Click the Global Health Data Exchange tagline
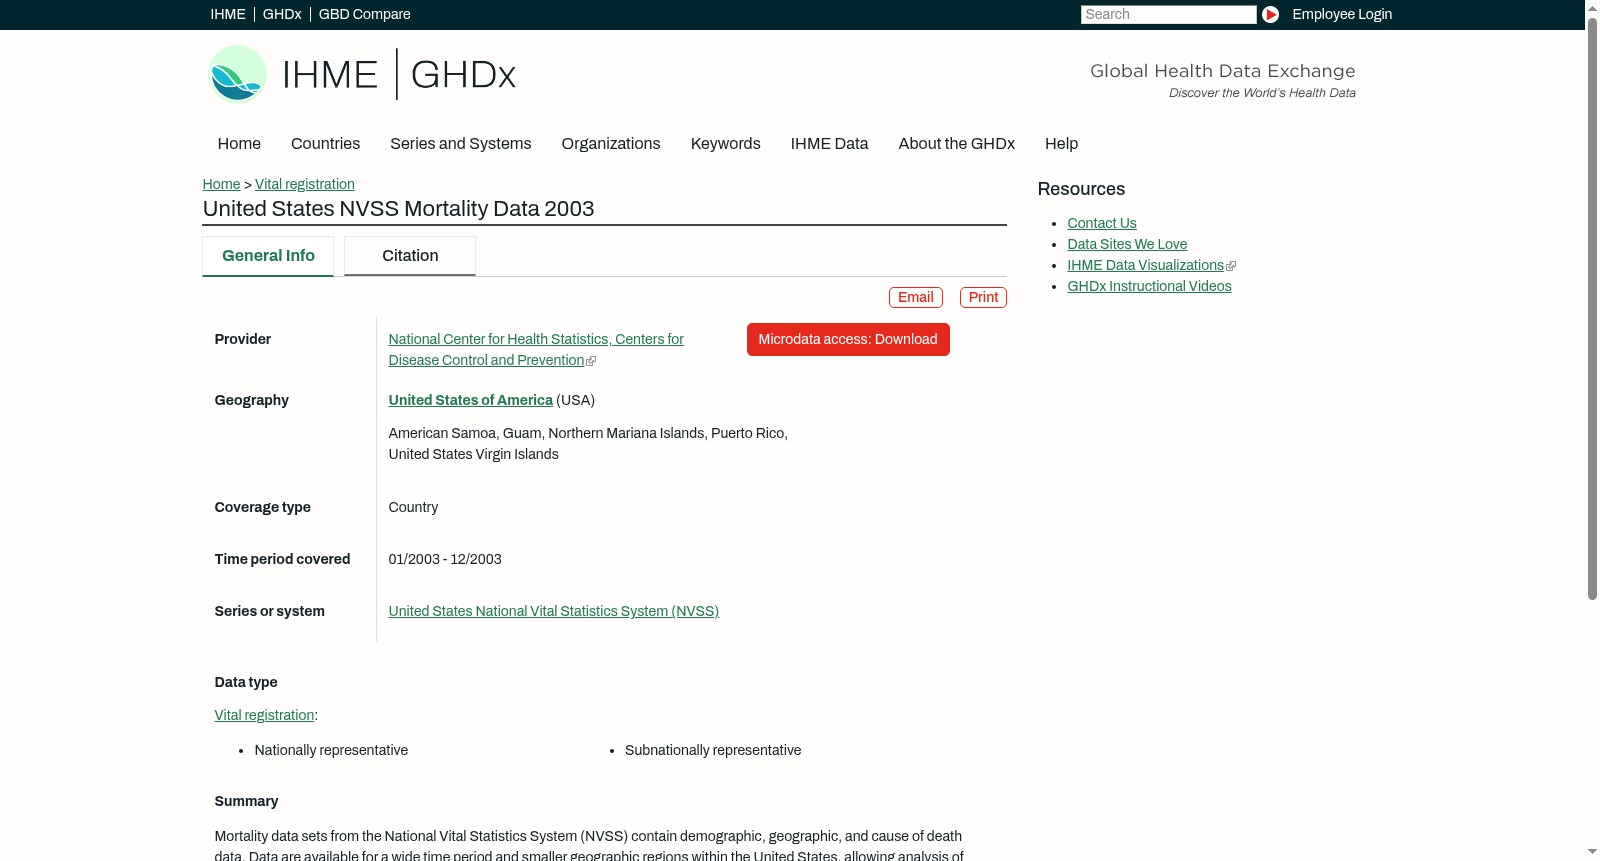The height and width of the screenshot is (861, 1600). pos(1223,71)
